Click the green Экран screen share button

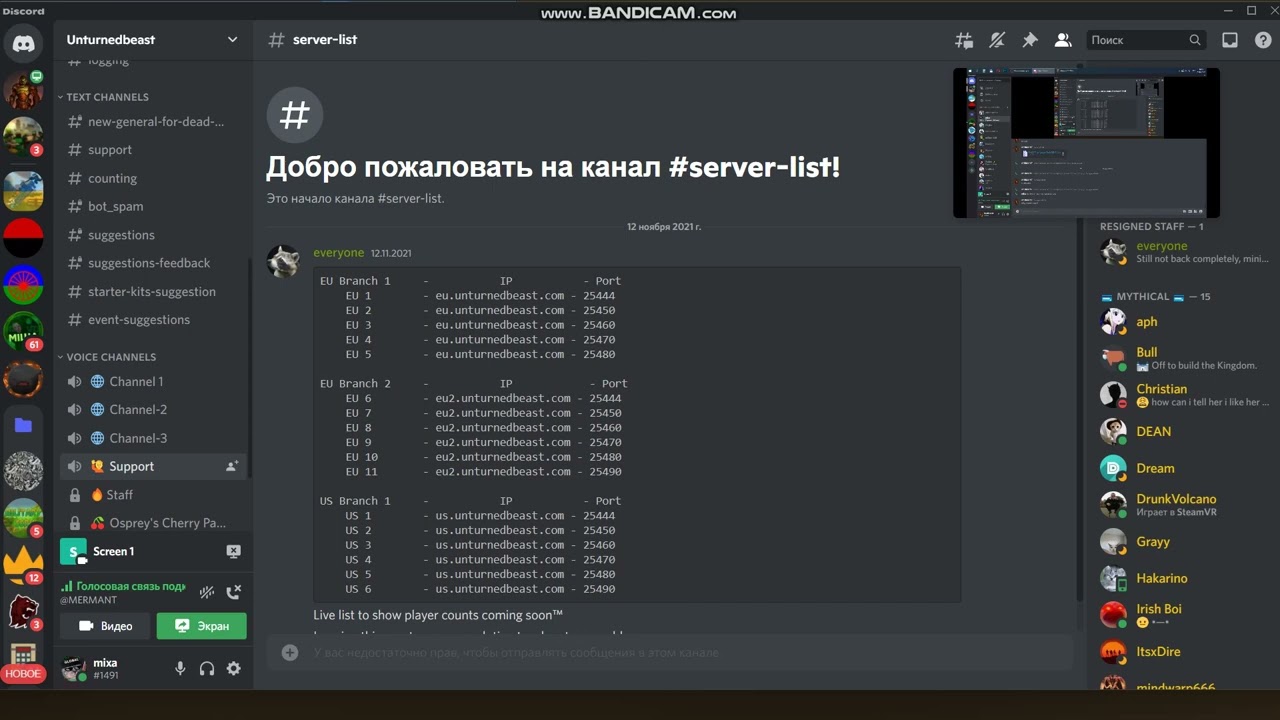[x=201, y=626]
